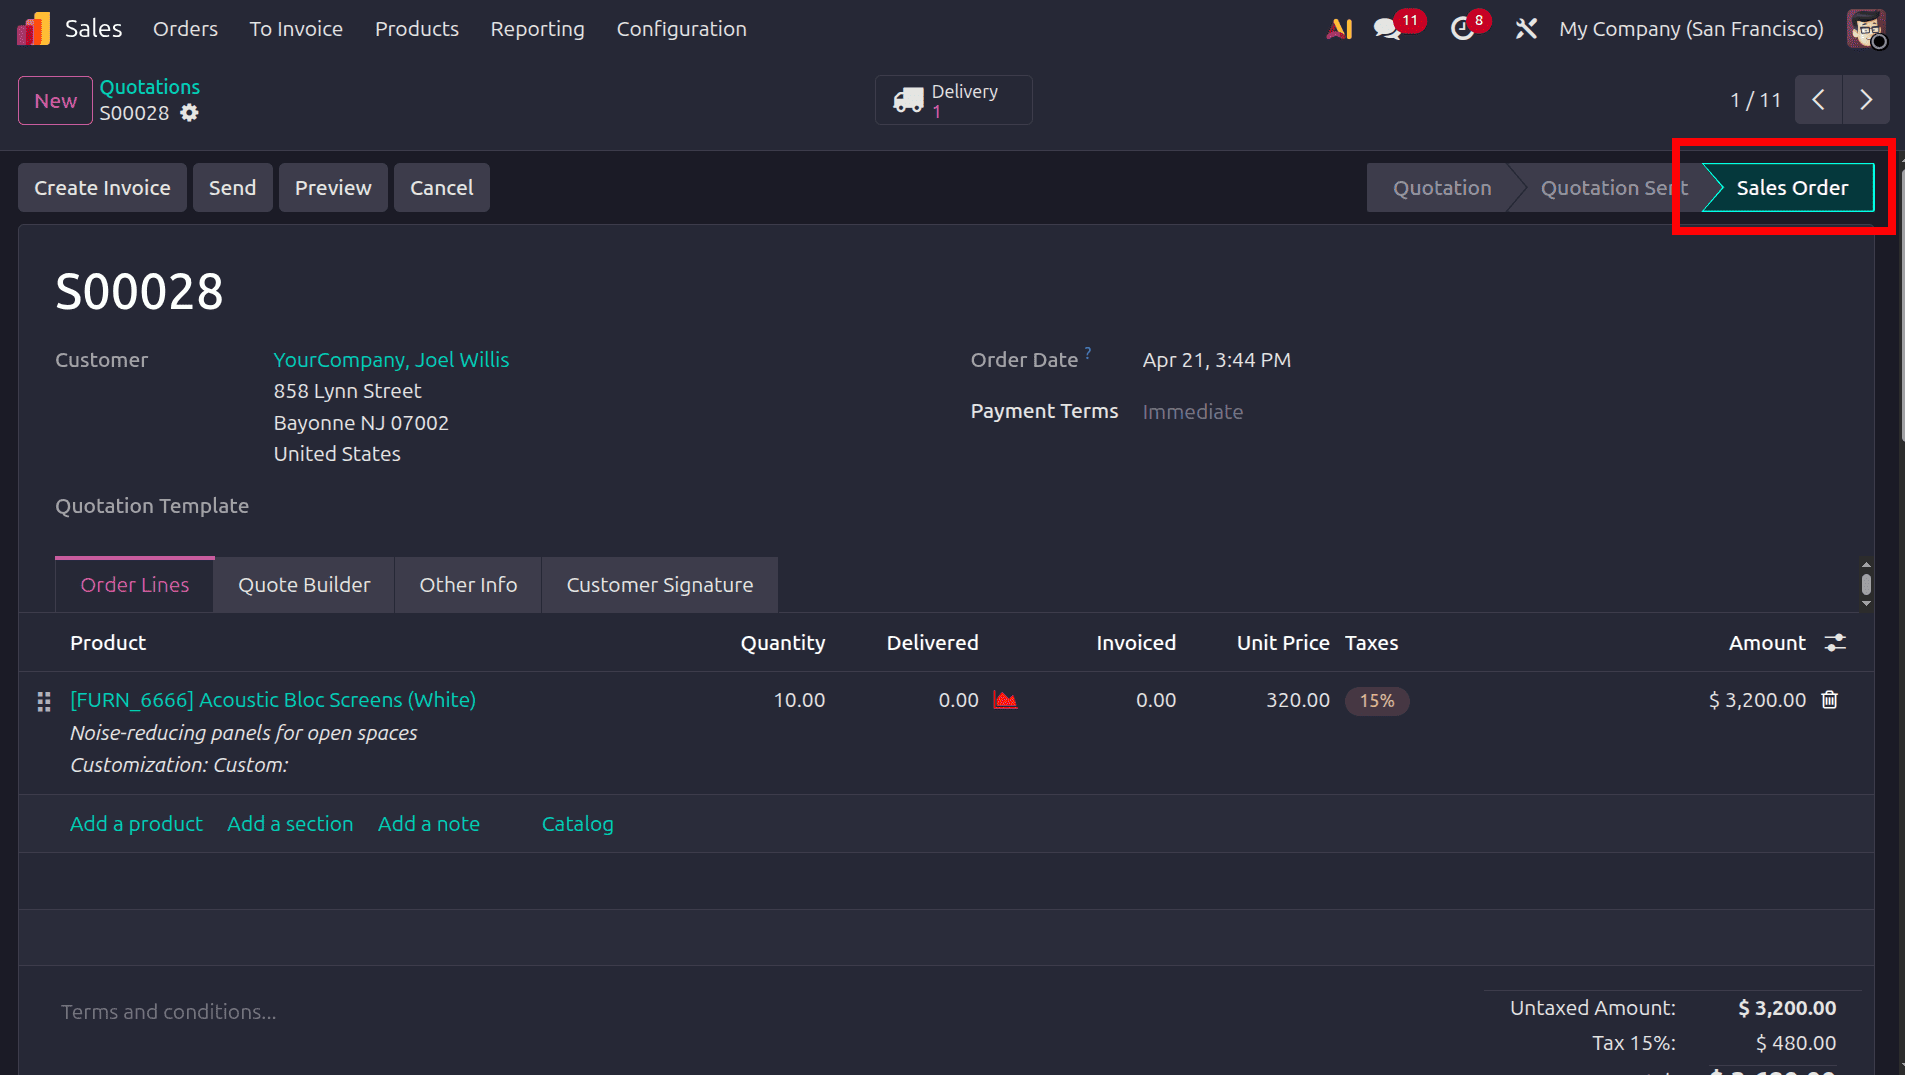Delete the Acoustic Bloc Screens line with trash icon
Image resolution: width=1905 pixels, height=1075 pixels.
pyautogui.click(x=1830, y=699)
